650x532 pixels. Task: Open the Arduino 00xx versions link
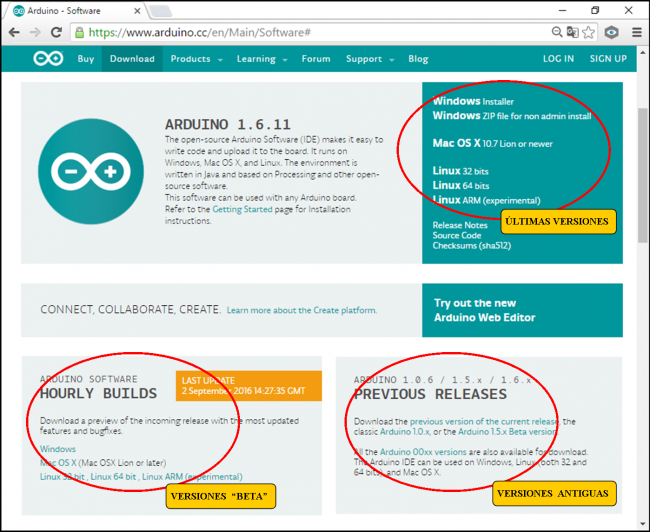[423, 452]
